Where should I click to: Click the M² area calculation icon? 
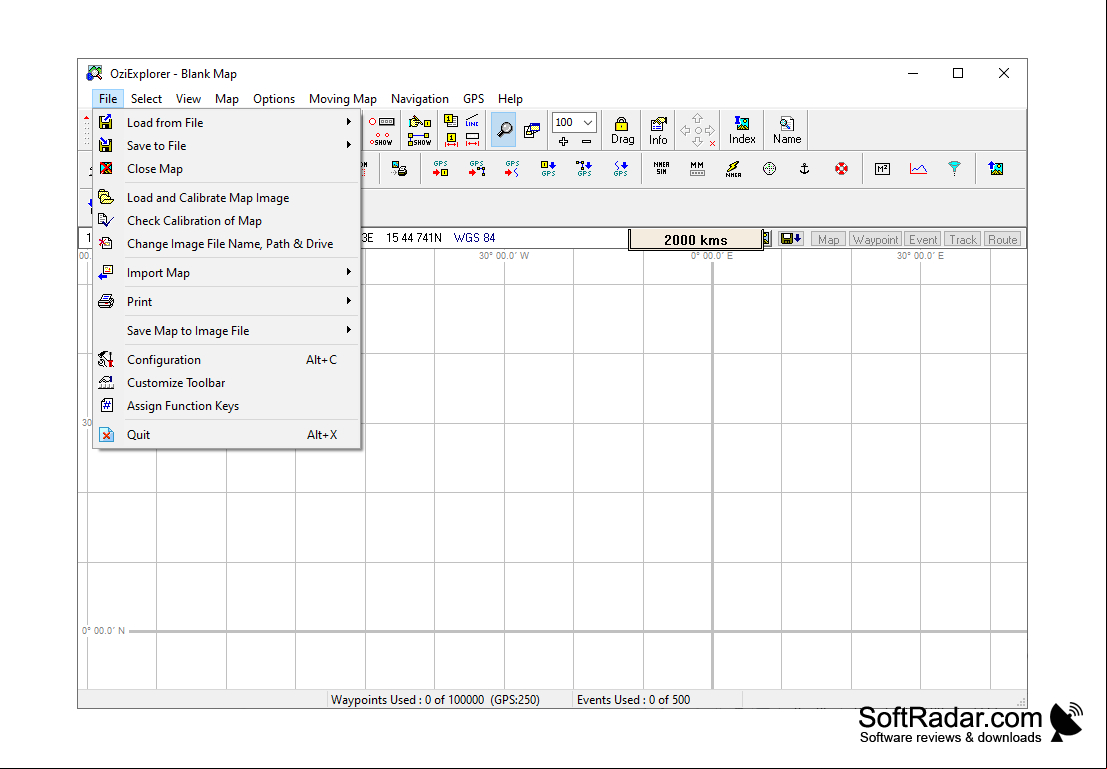(x=882, y=169)
